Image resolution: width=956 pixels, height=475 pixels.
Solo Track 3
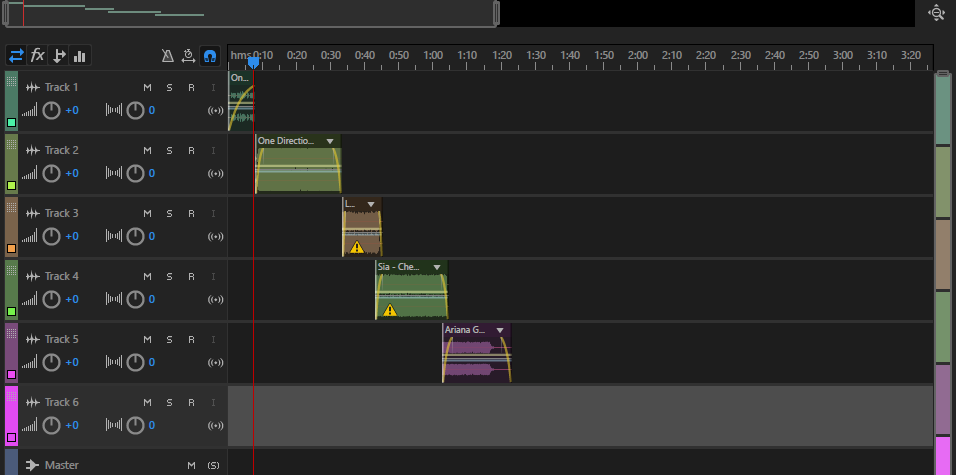[x=169, y=214]
